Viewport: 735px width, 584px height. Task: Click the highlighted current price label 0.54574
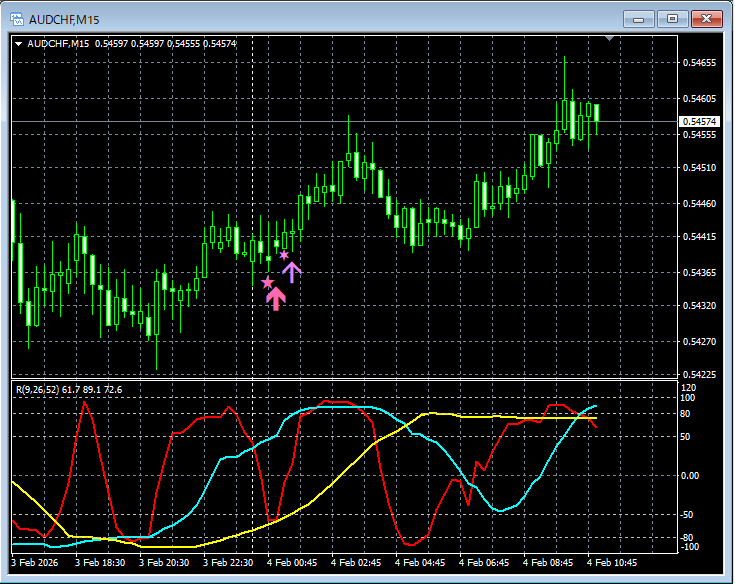(x=699, y=121)
